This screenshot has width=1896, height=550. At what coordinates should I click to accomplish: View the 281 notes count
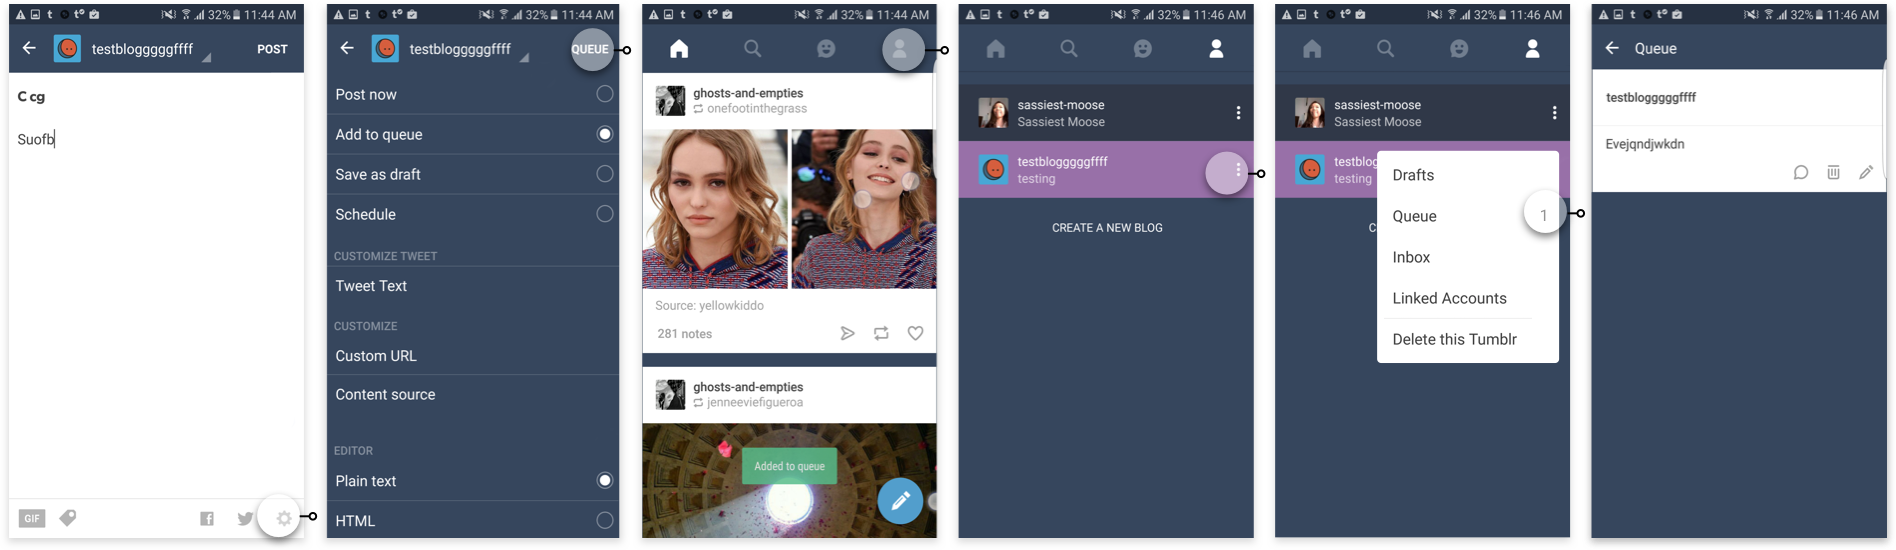coord(684,334)
